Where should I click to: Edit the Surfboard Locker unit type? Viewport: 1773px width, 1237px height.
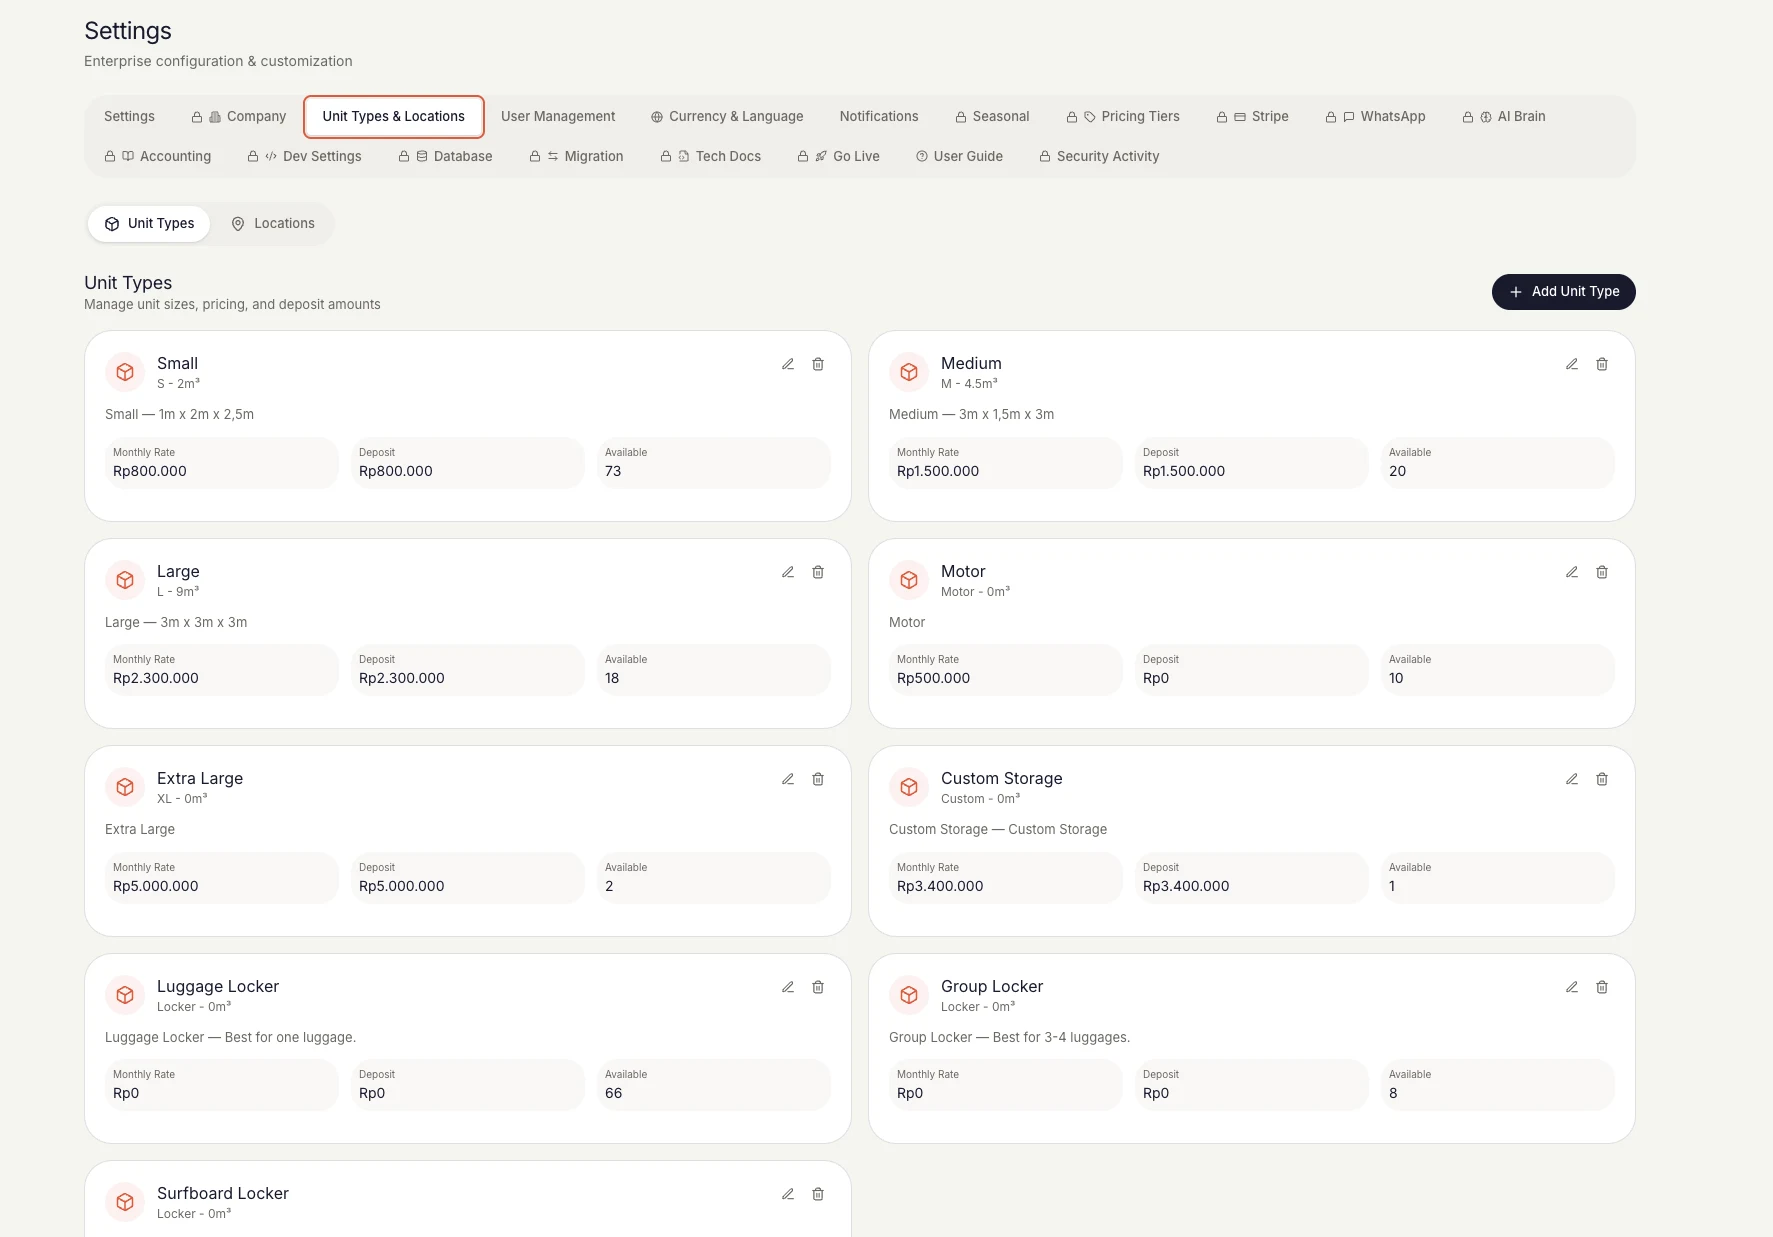pos(788,1194)
